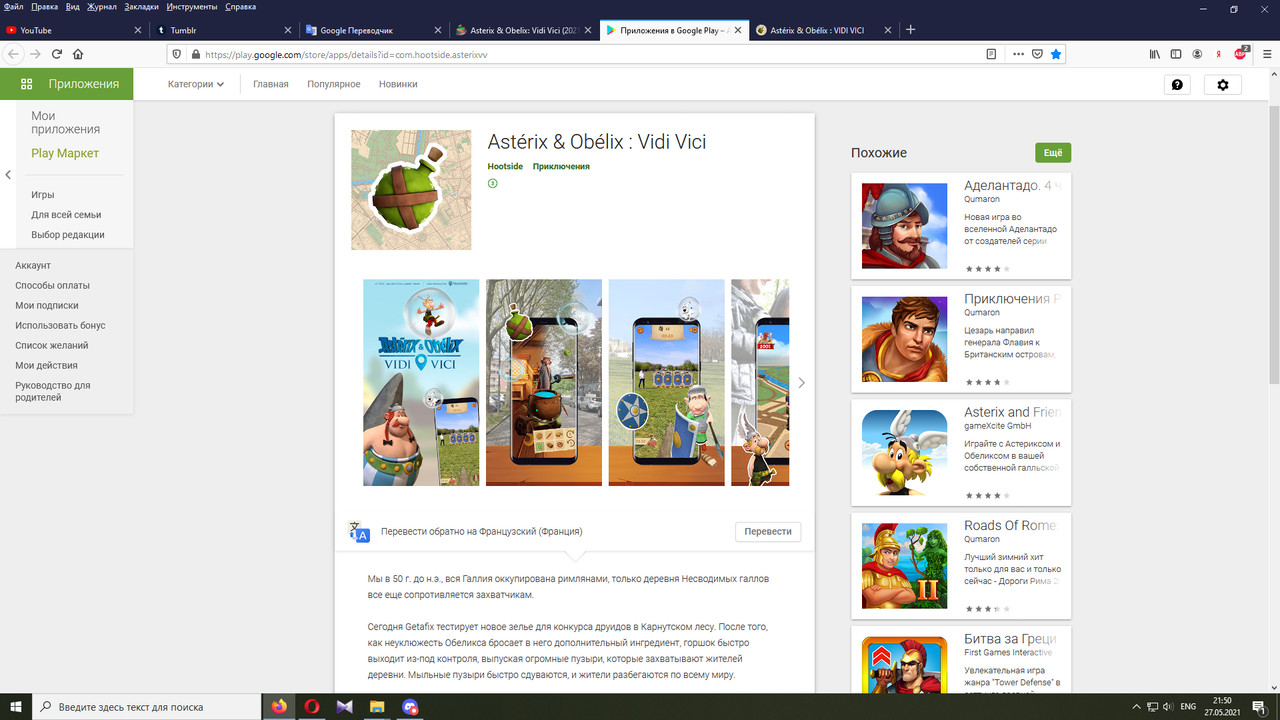Viewport: 1280px width, 720px height.
Task: Go to Главная in Play nav
Action: click(270, 84)
